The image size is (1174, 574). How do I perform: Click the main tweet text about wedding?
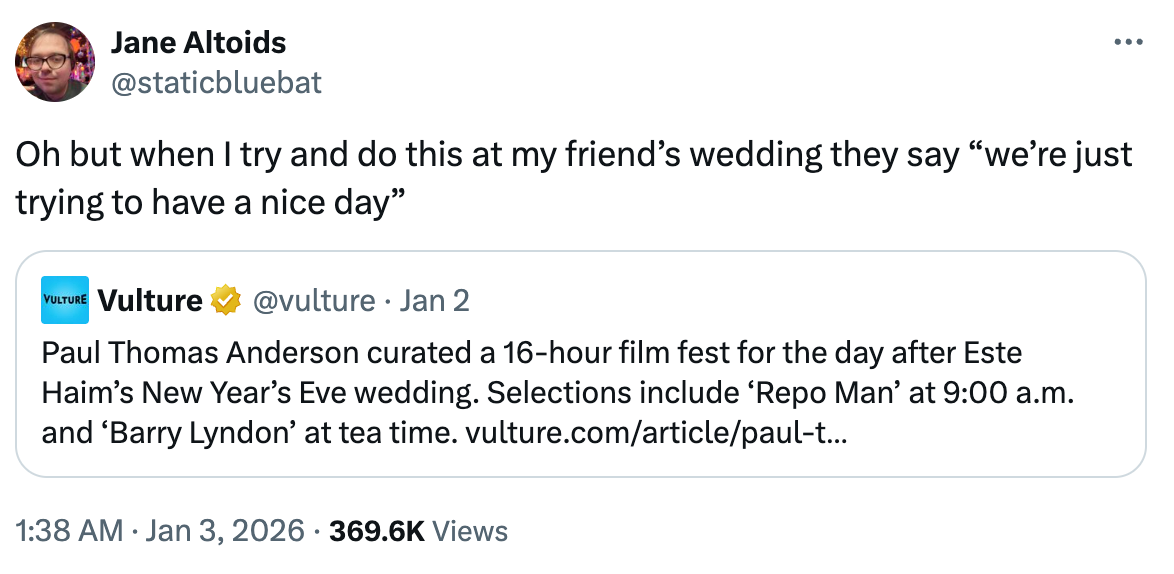click(x=573, y=156)
